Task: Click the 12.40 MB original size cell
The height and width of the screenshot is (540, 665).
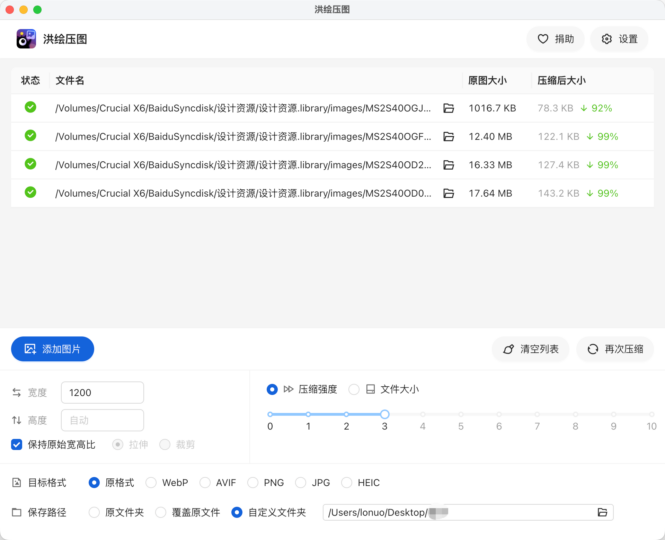Action: [x=490, y=137]
